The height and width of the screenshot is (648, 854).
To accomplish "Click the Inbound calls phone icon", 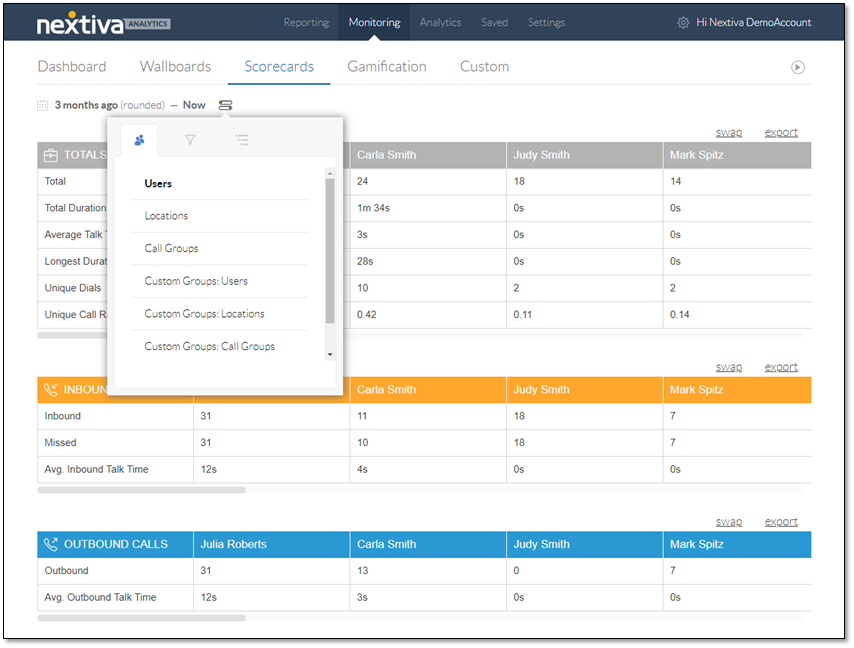I will point(51,390).
